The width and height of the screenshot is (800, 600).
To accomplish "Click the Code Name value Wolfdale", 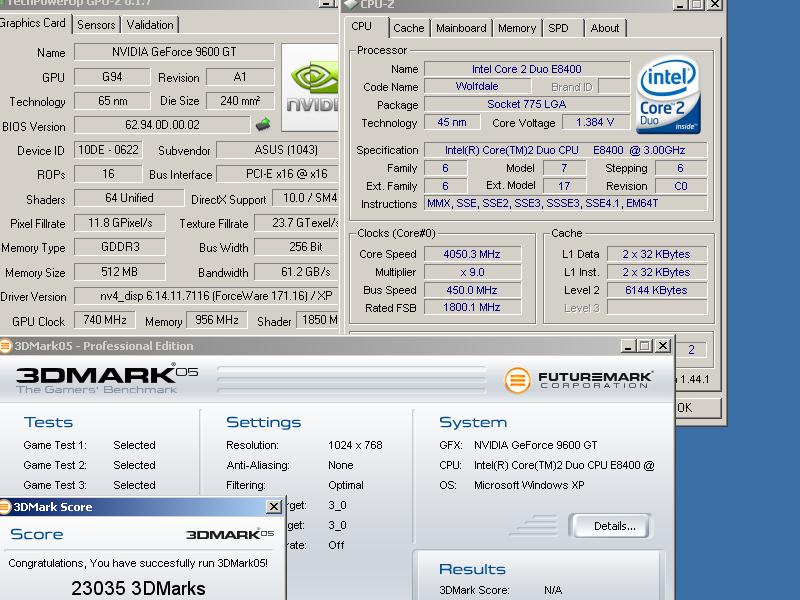I will [477, 86].
